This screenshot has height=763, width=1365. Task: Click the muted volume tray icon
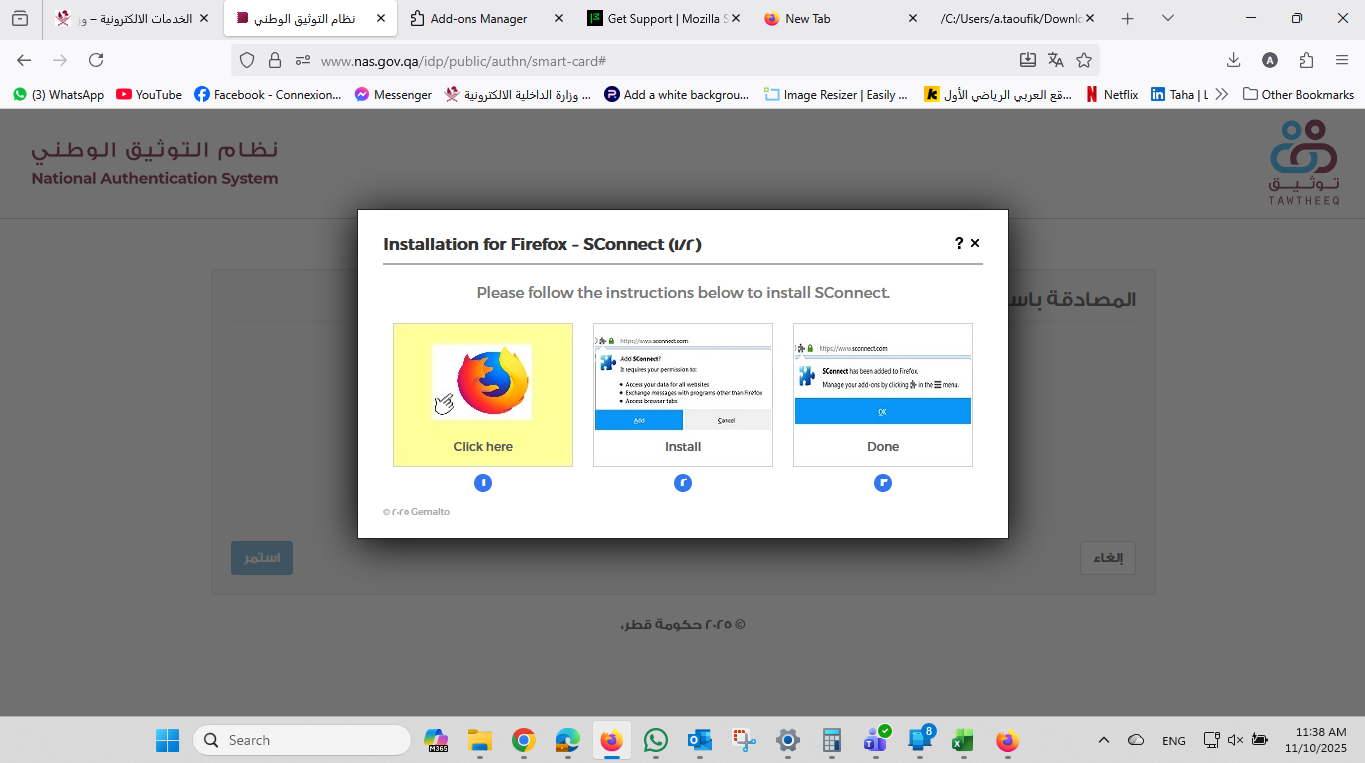[x=1235, y=740]
